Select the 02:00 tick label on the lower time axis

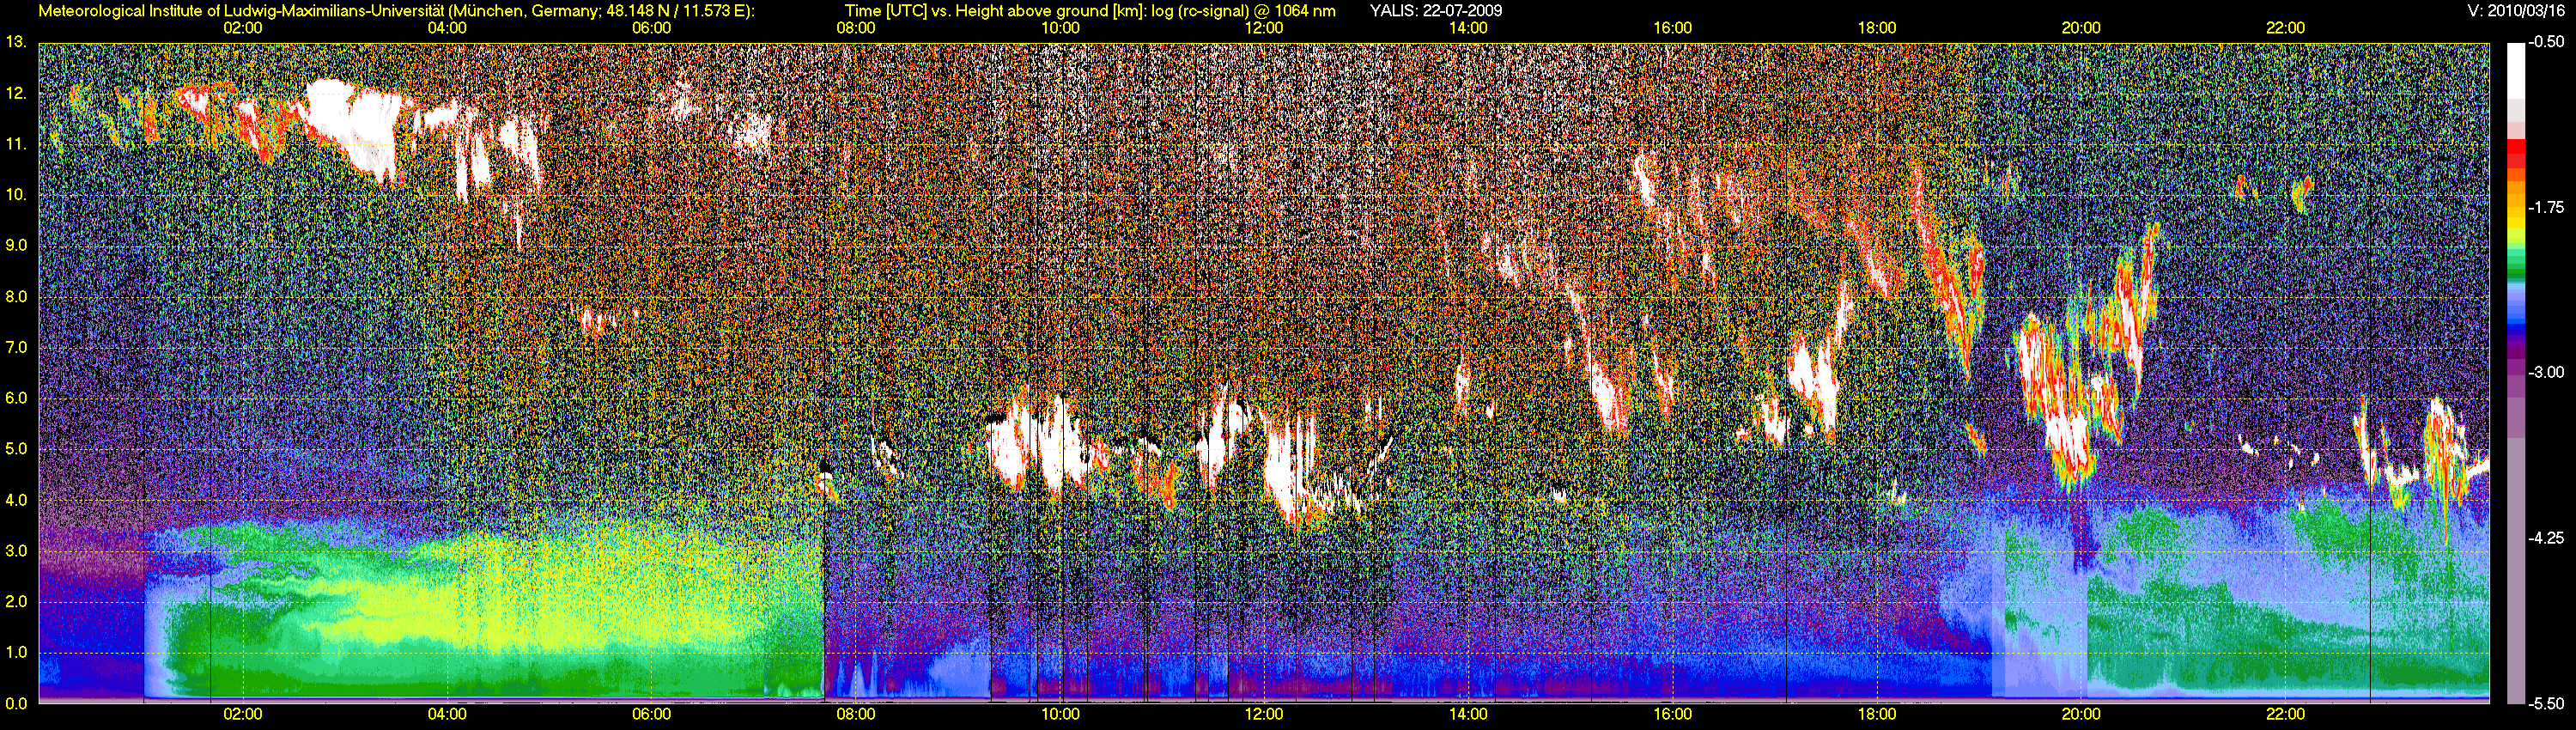coord(242,714)
